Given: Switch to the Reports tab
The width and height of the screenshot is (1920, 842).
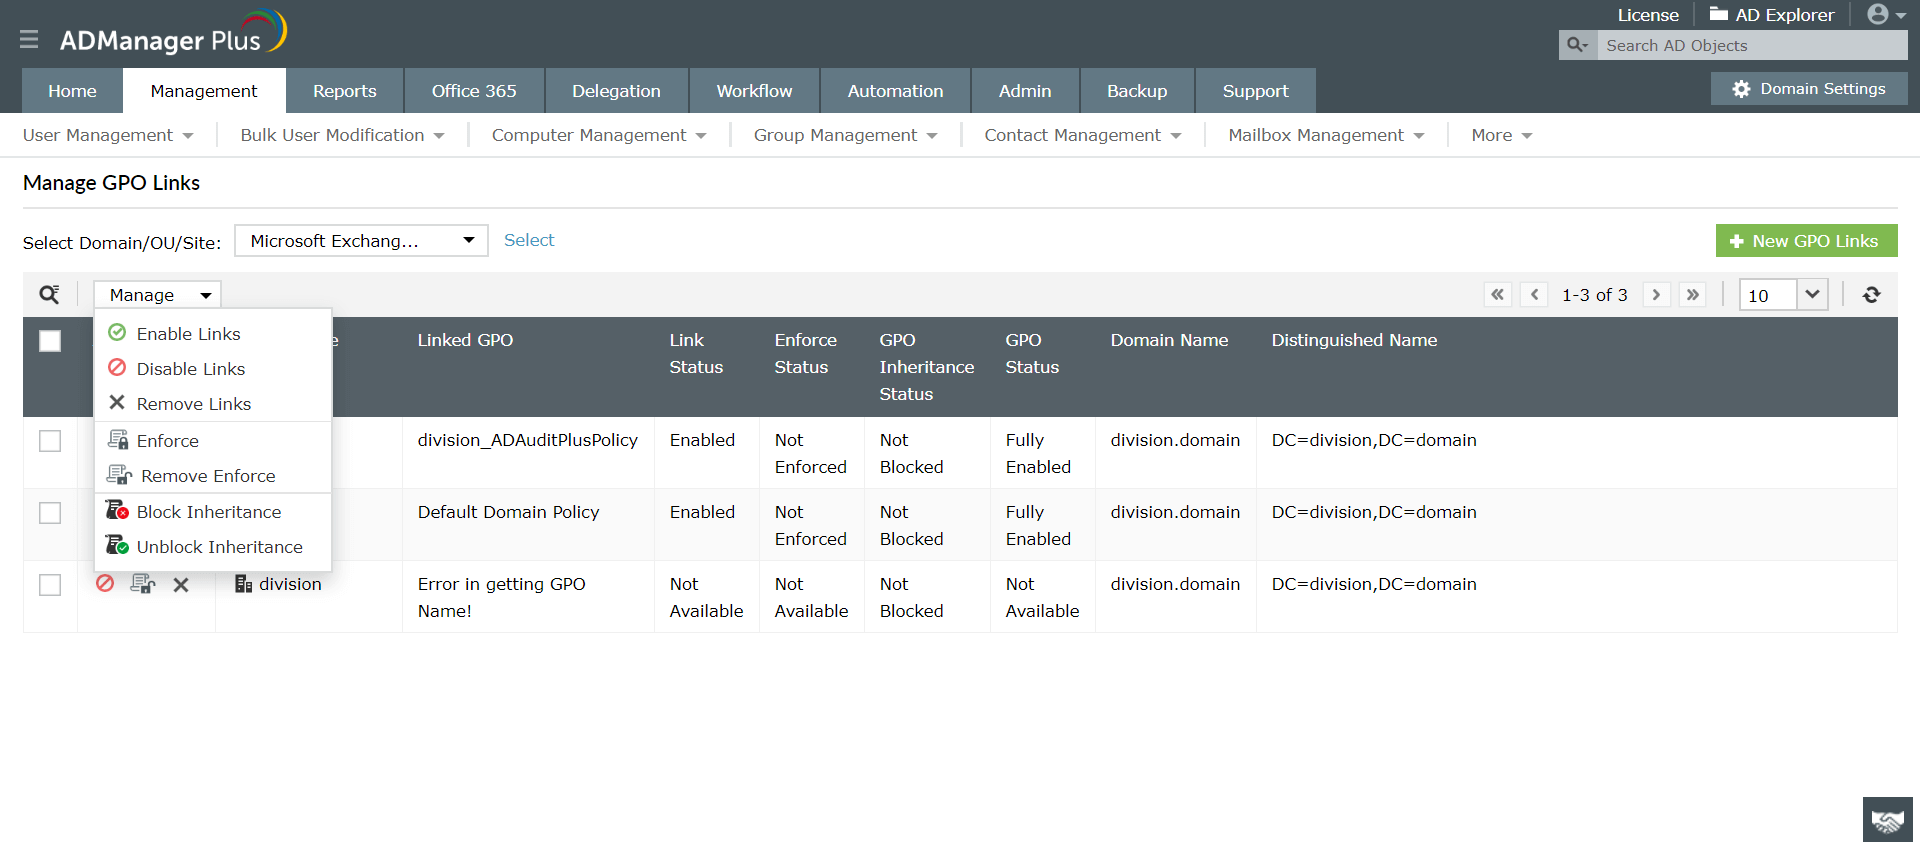Looking at the screenshot, I should [x=344, y=91].
